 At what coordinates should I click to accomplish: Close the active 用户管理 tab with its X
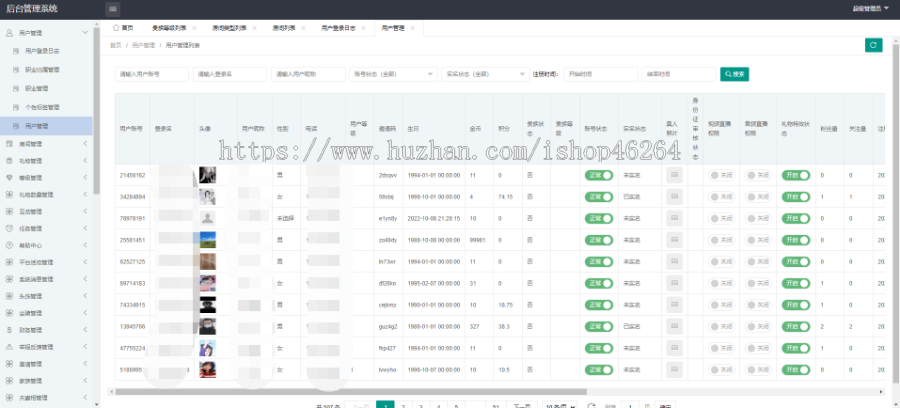(412, 28)
